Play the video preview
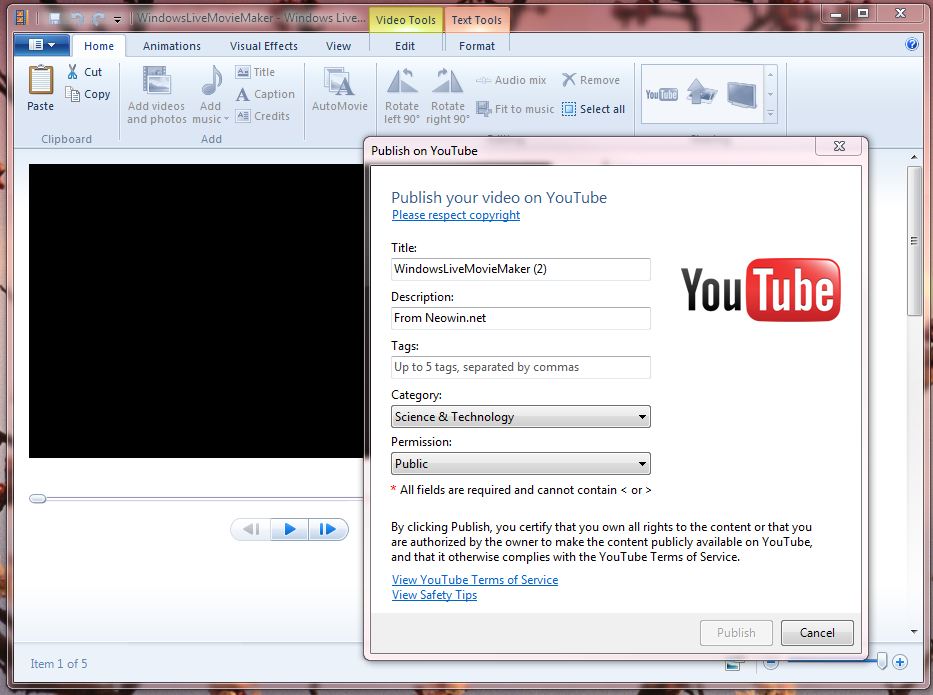The image size is (933, 695). 290,529
